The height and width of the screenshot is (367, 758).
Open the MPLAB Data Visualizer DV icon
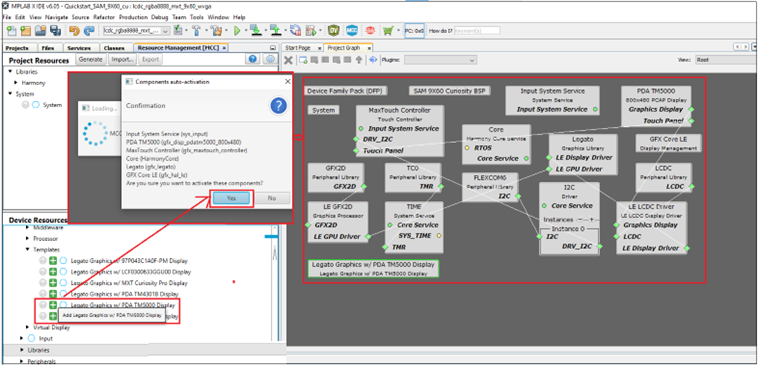click(333, 30)
